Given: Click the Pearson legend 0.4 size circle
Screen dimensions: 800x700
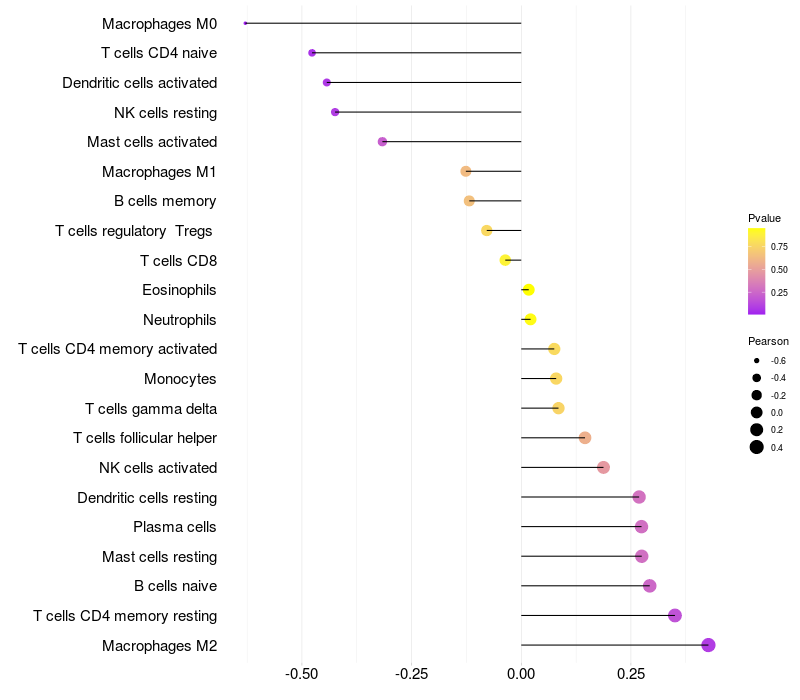Looking at the screenshot, I should click(757, 447).
